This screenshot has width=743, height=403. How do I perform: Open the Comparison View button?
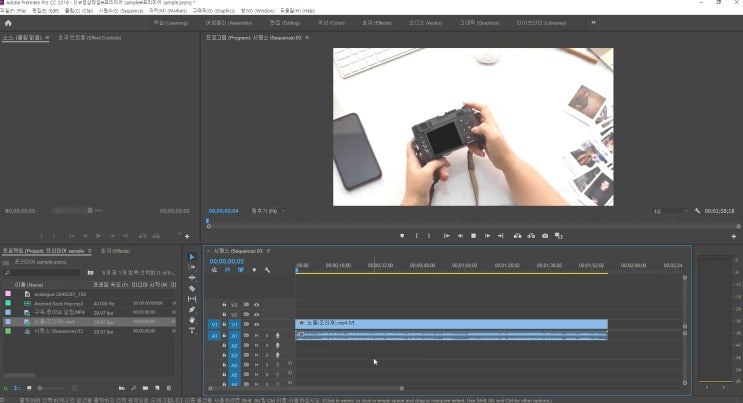pyautogui.click(x=559, y=236)
